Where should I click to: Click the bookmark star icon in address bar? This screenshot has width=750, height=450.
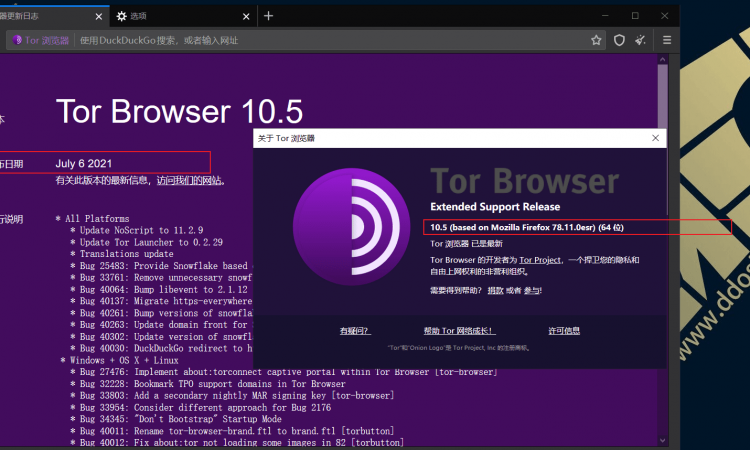coord(596,40)
